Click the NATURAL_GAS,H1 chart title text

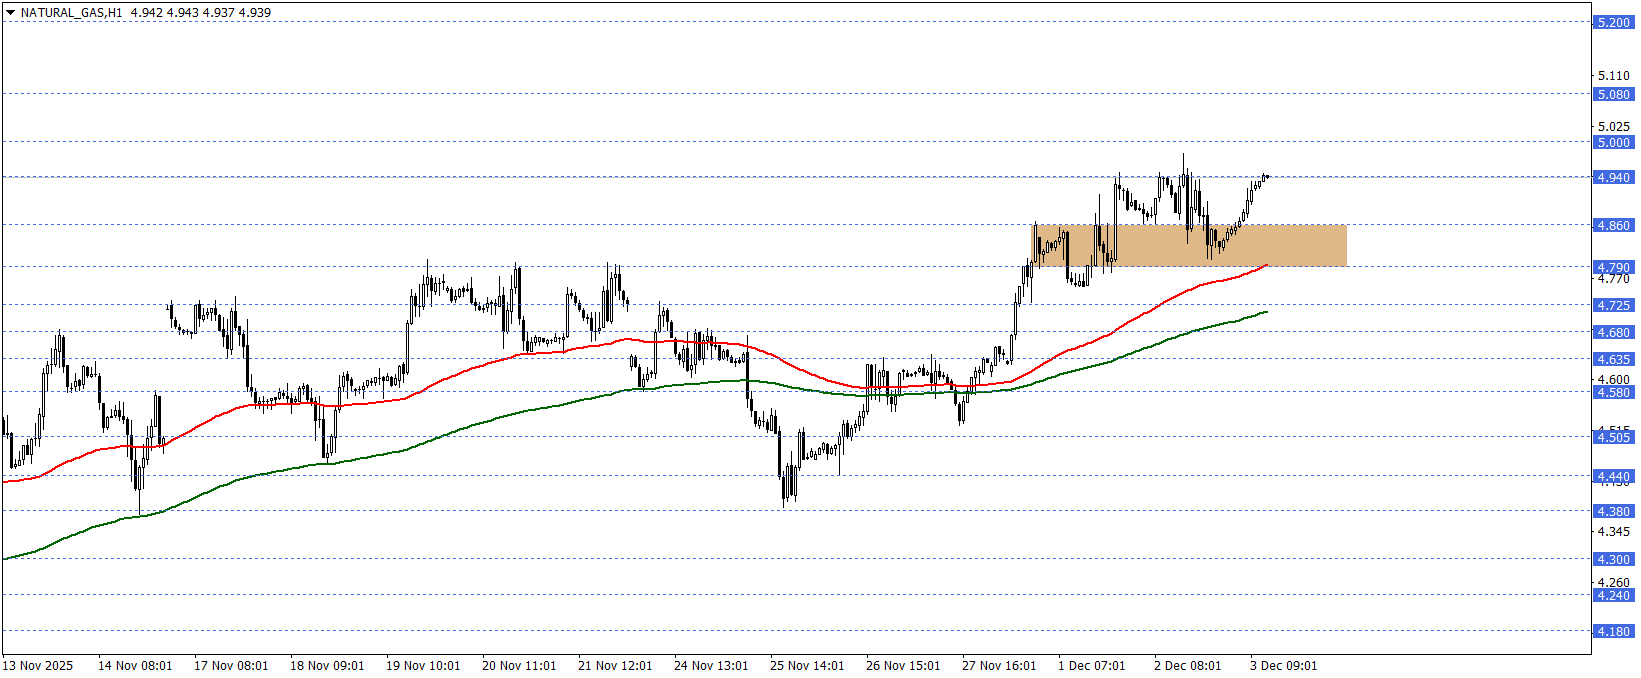click(x=71, y=13)
